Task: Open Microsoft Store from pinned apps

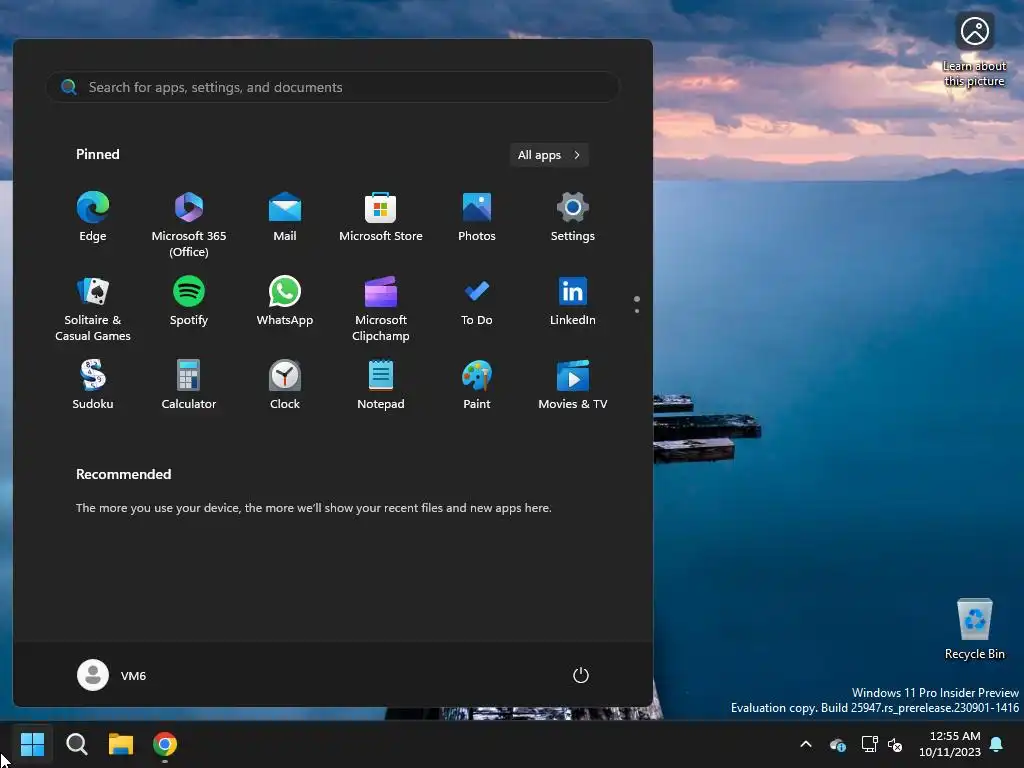Action: [381, 217]
